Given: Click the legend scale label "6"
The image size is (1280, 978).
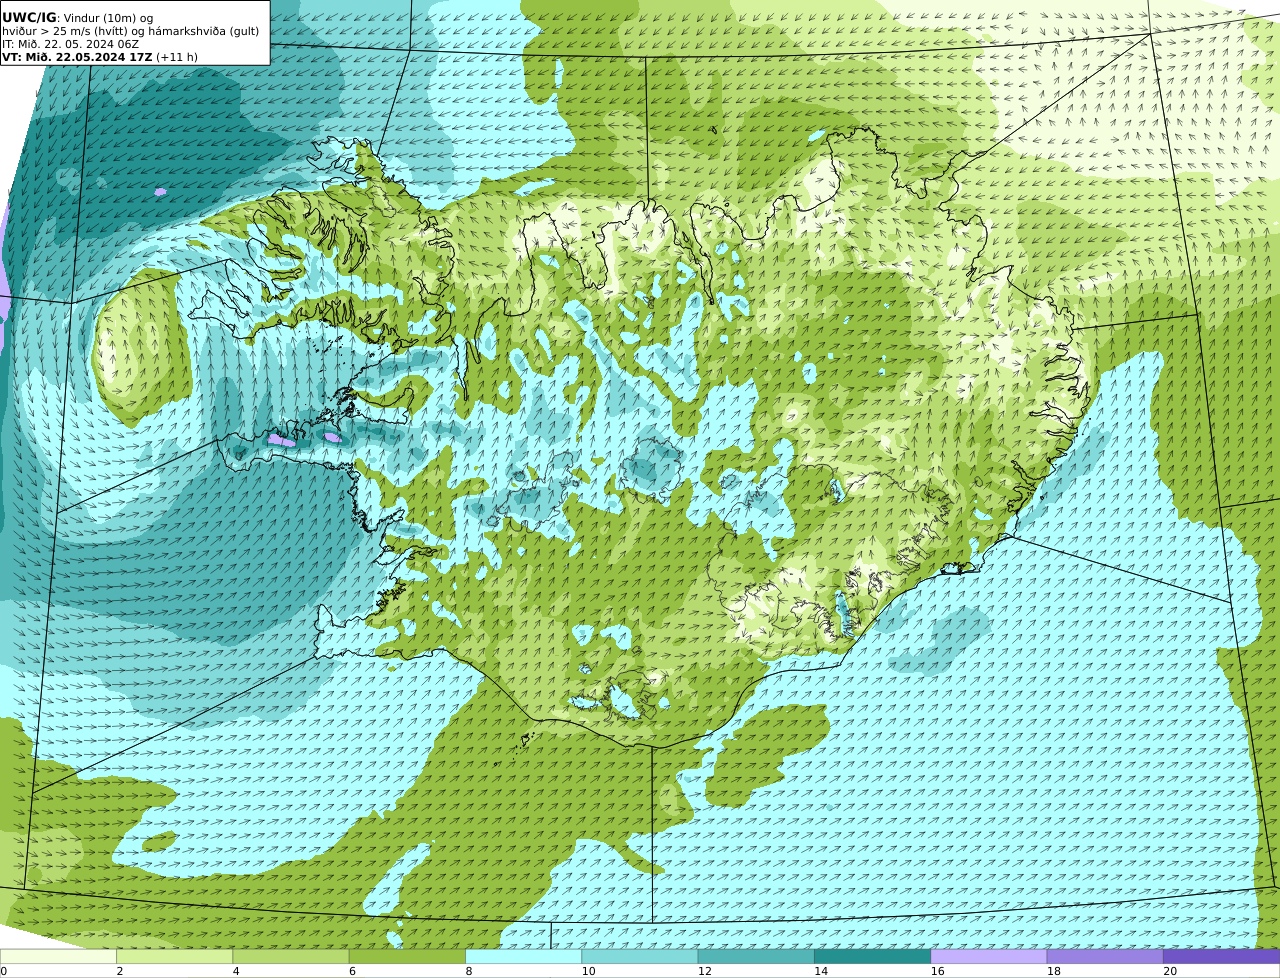Looking at the screenshot, I should coord(353,971).
